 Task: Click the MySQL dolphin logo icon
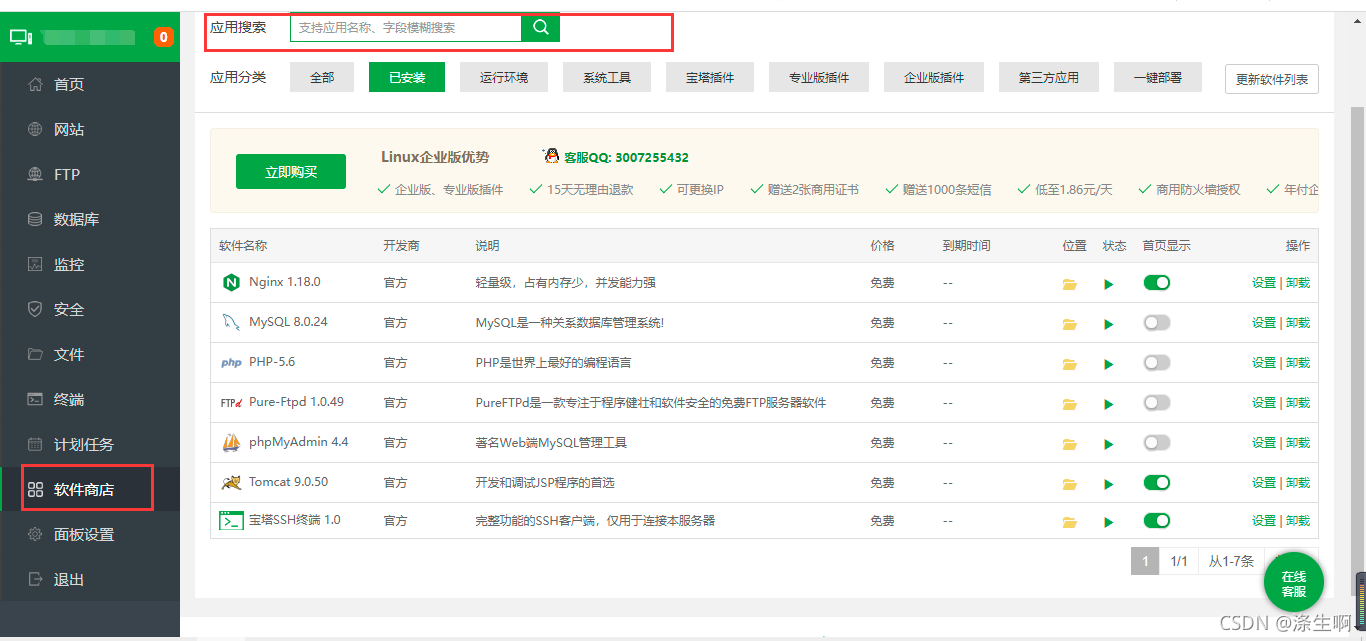point(231,323)
